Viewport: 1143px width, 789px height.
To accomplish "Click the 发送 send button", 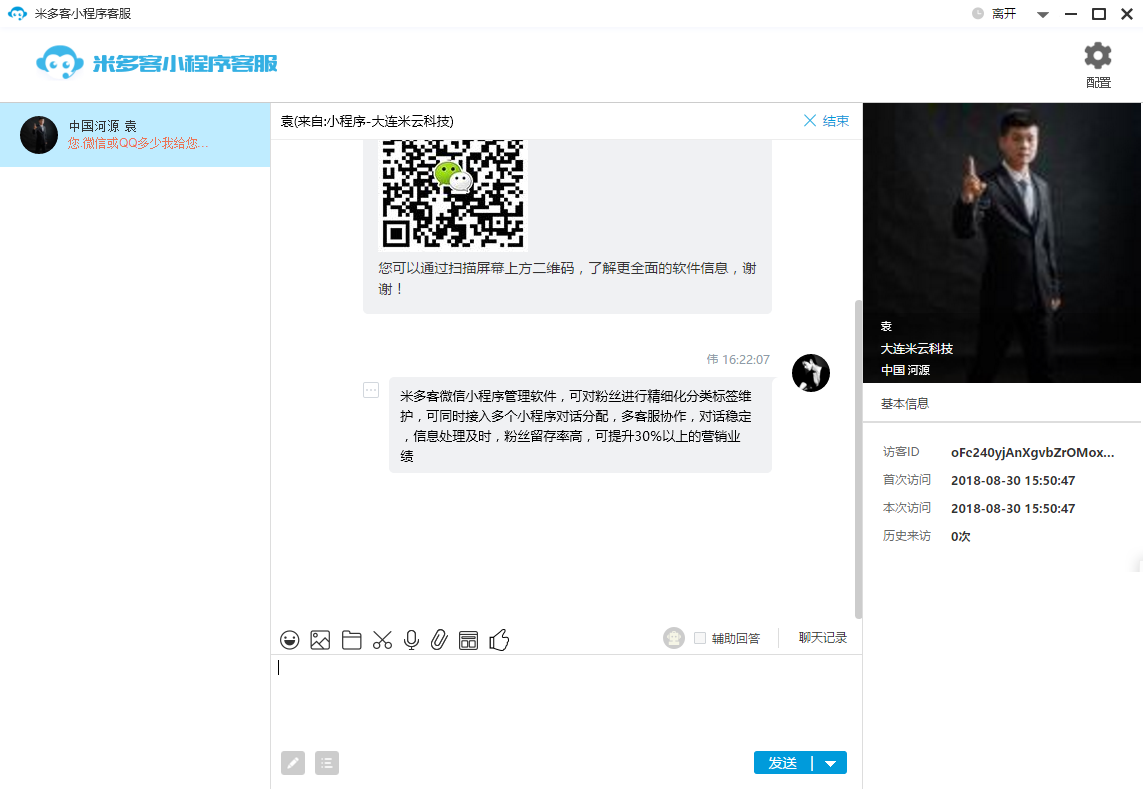I will pyautogui.click(x=782, y=764).
